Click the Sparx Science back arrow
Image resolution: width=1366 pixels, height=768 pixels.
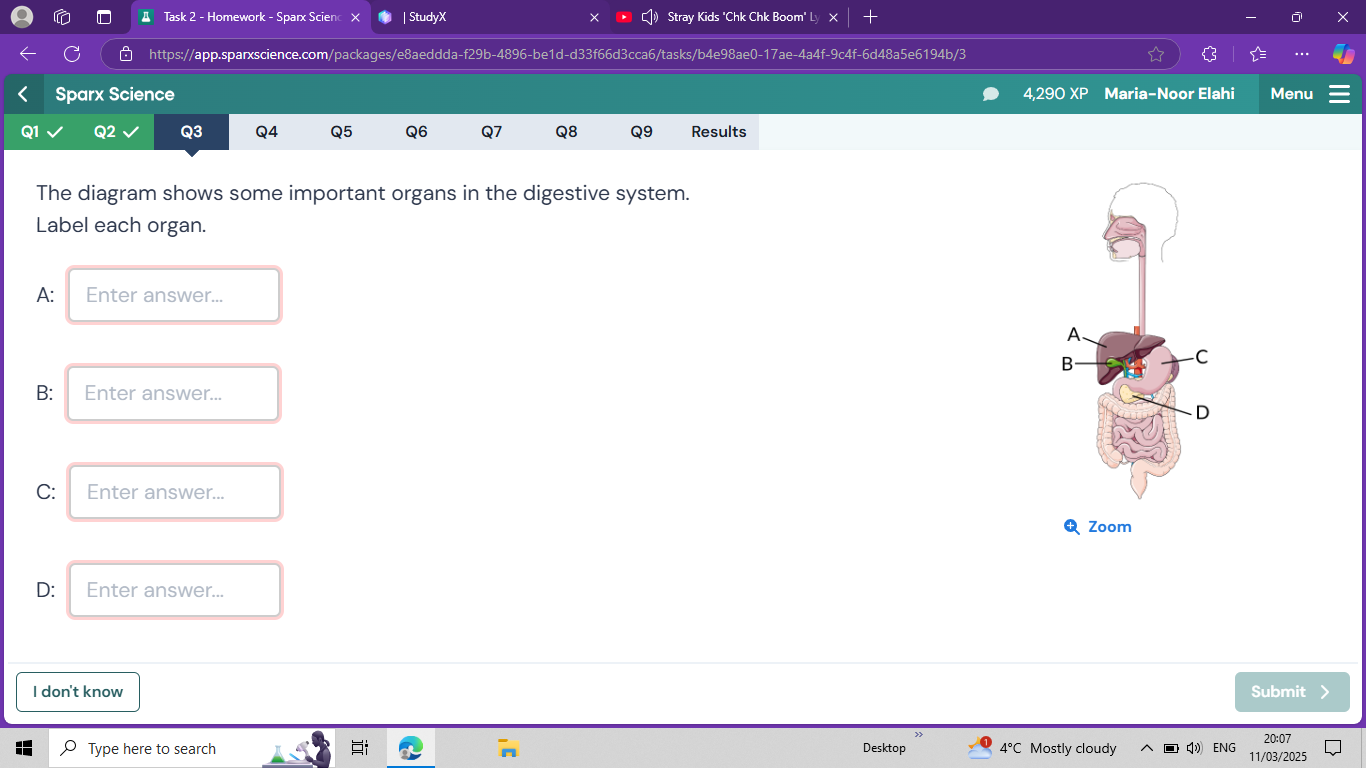(x=23, y=94)
